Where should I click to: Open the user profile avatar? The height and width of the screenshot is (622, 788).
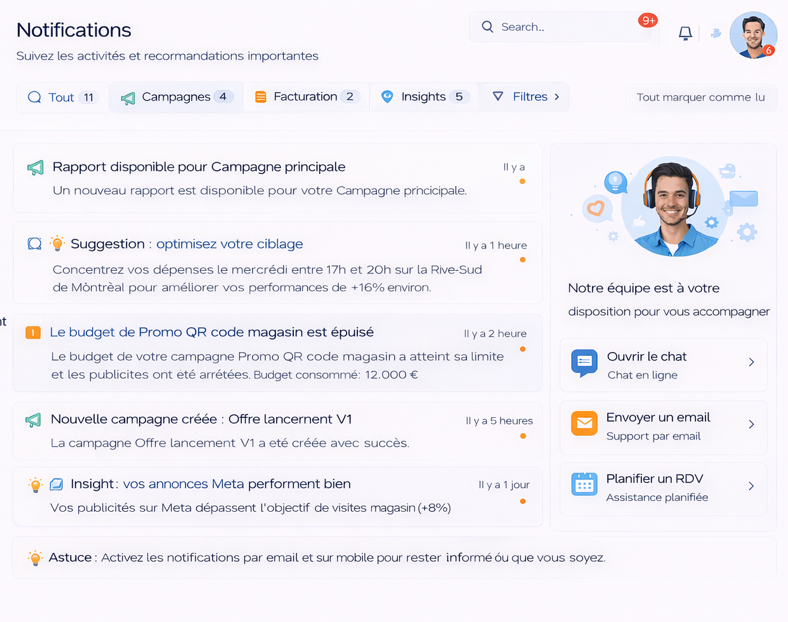pos(752,35)
